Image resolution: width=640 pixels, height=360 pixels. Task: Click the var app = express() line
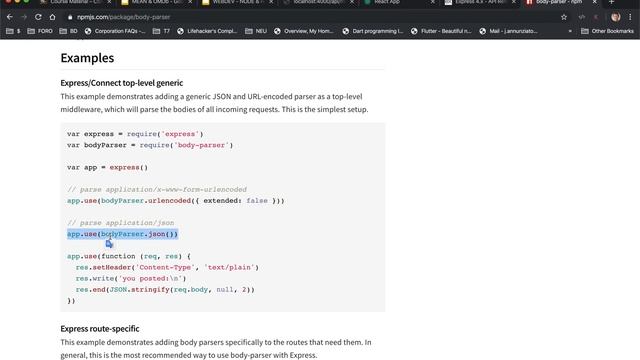tap(107, 167)
